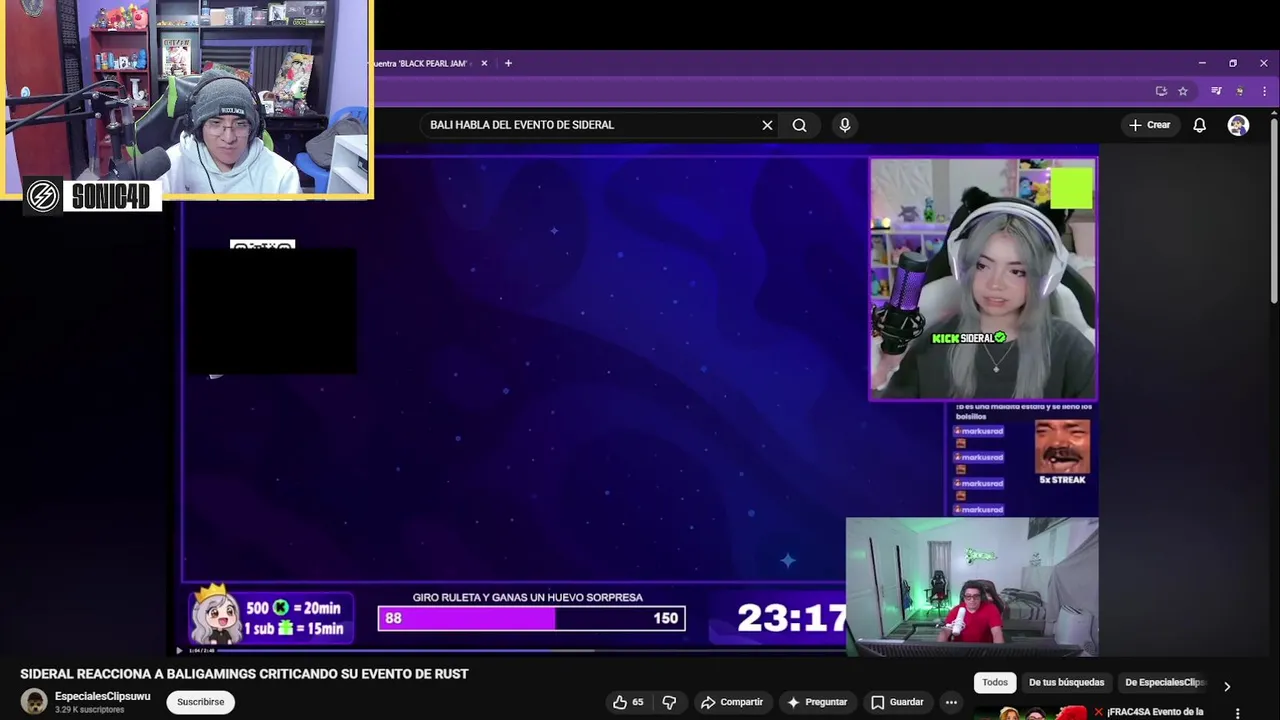The width and height of the screenshot is (1280, 720).
Task: Open a new browser tab
Action: click(x=508, y=63)
